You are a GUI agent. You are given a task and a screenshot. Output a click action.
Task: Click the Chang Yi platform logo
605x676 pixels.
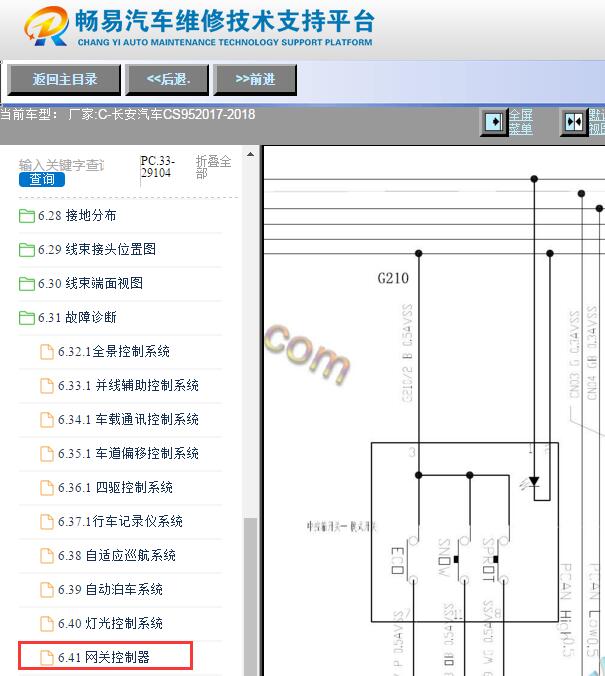[199, 26]
